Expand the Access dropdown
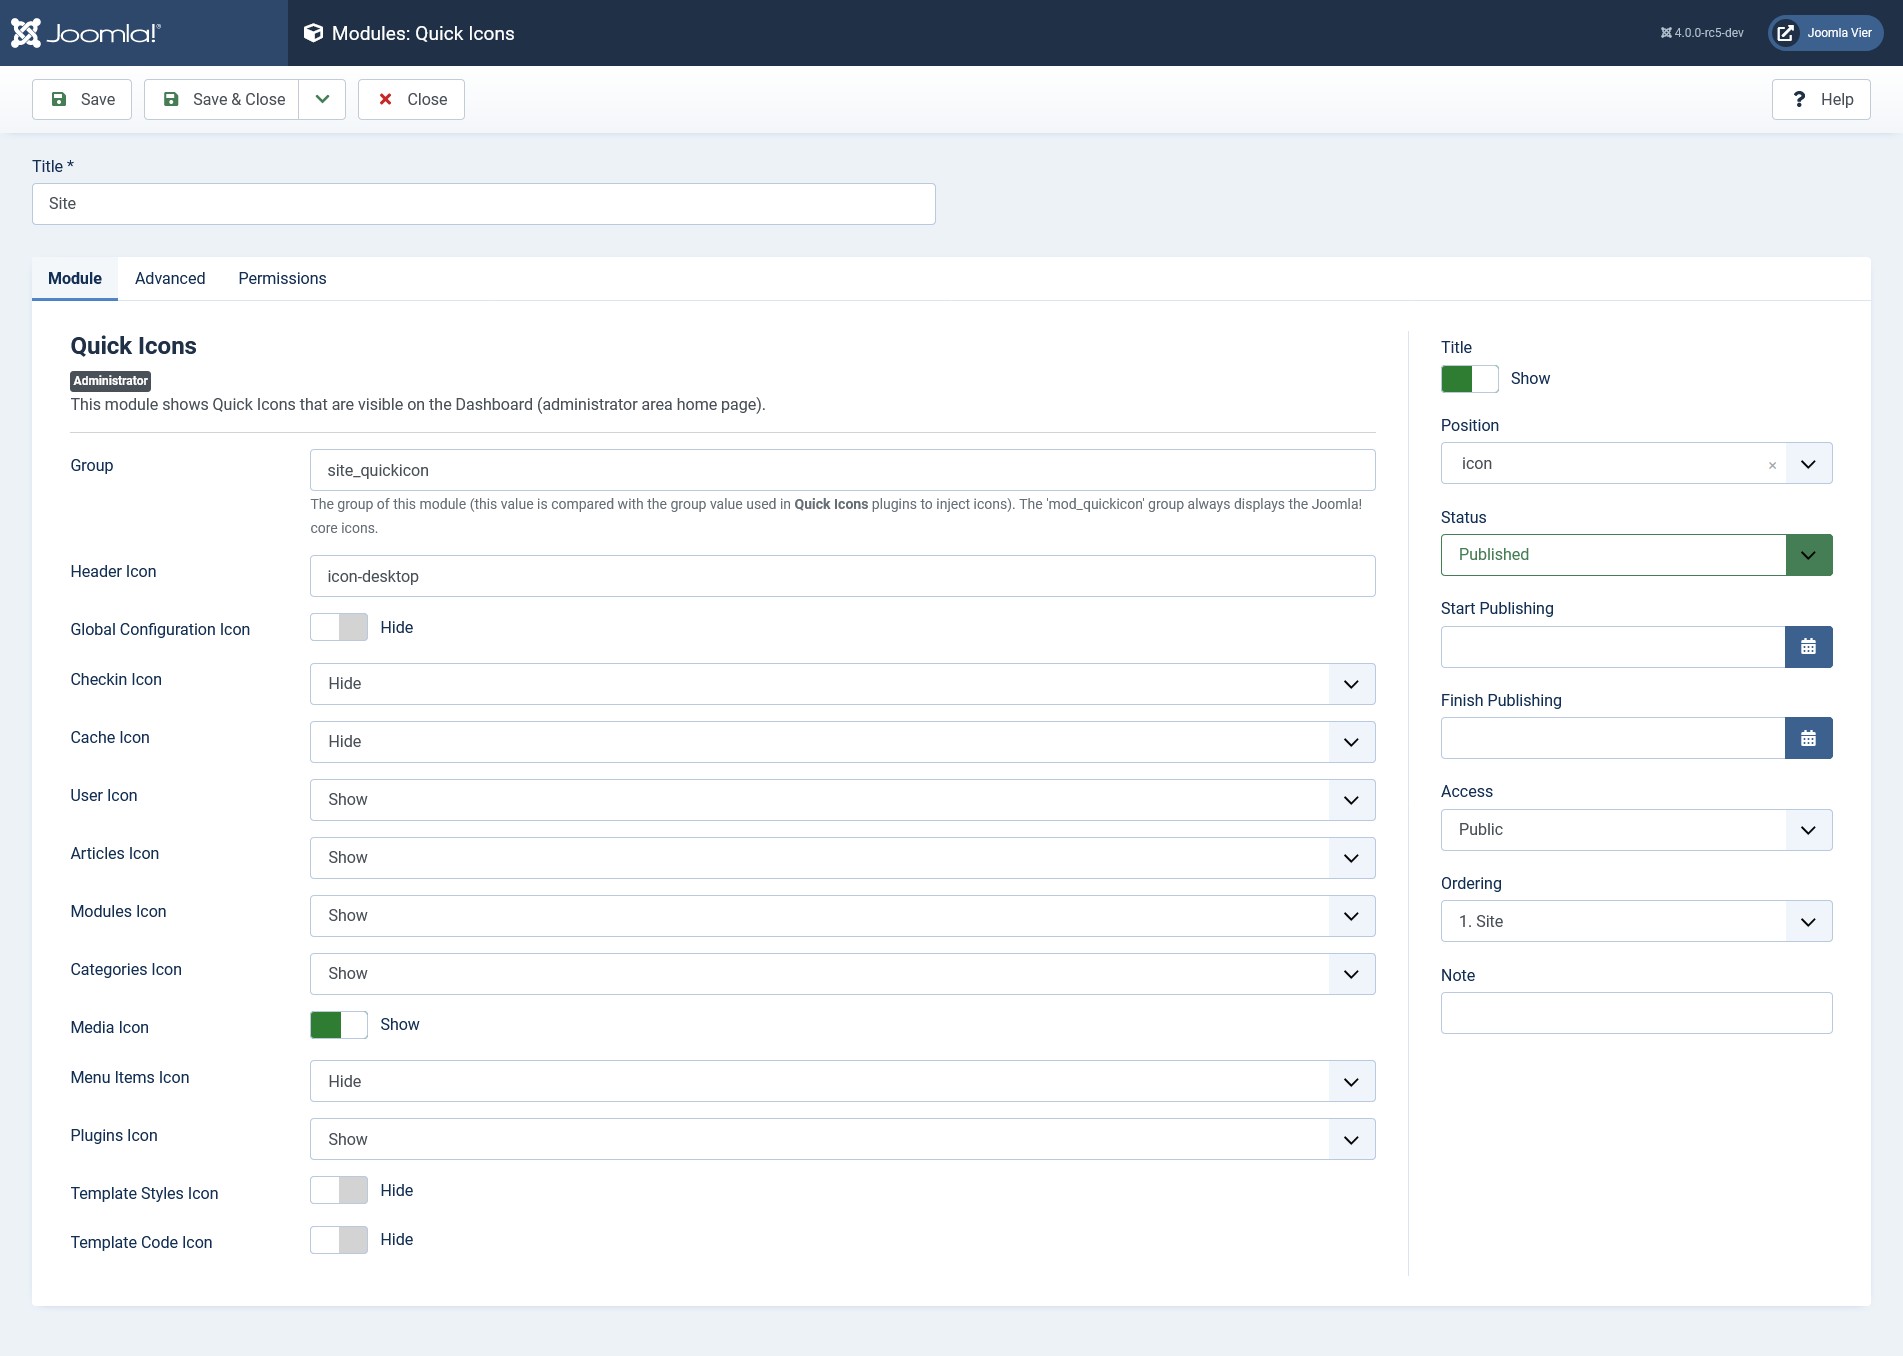The image size is (1903, 1356). (x=1636, y=830)
